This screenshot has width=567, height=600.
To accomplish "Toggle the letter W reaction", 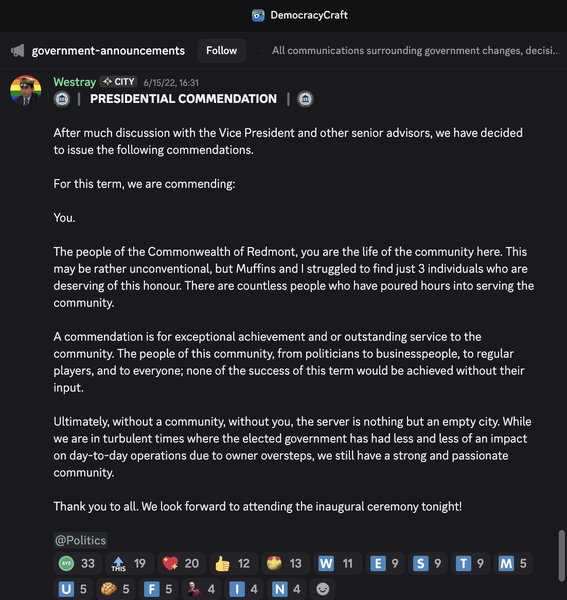I will click(x=337, y=563).
